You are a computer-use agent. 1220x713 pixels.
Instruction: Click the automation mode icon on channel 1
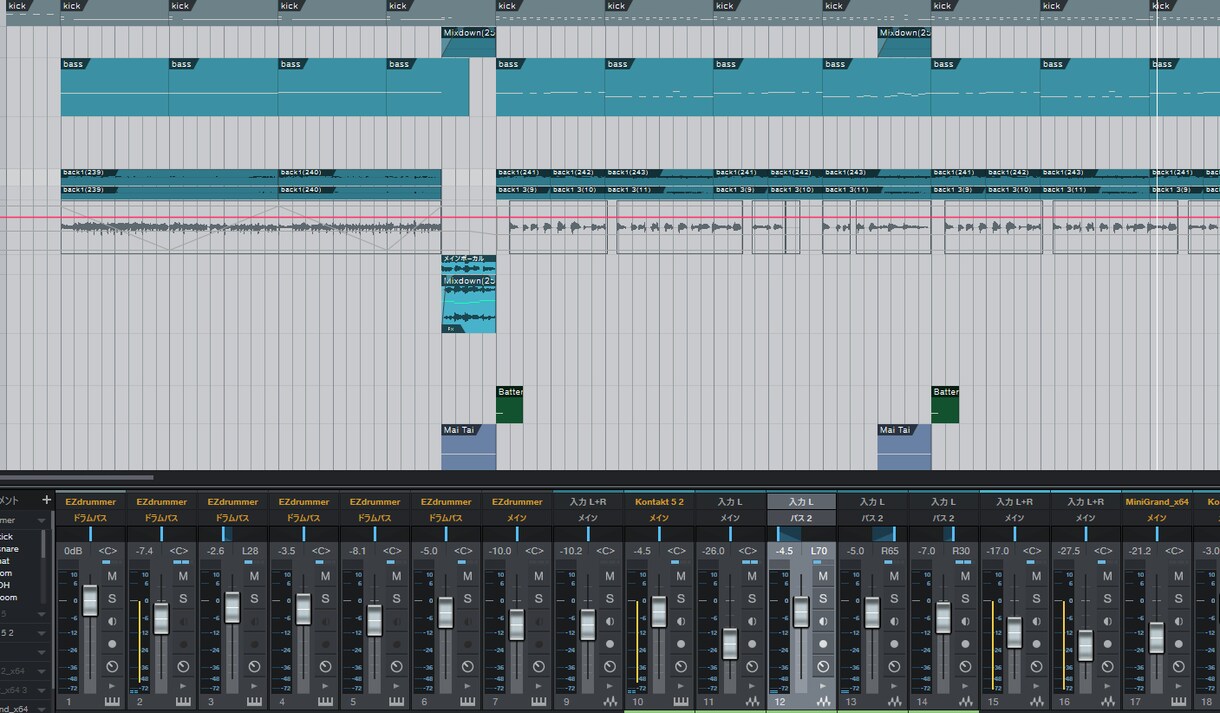pos(112,666)
